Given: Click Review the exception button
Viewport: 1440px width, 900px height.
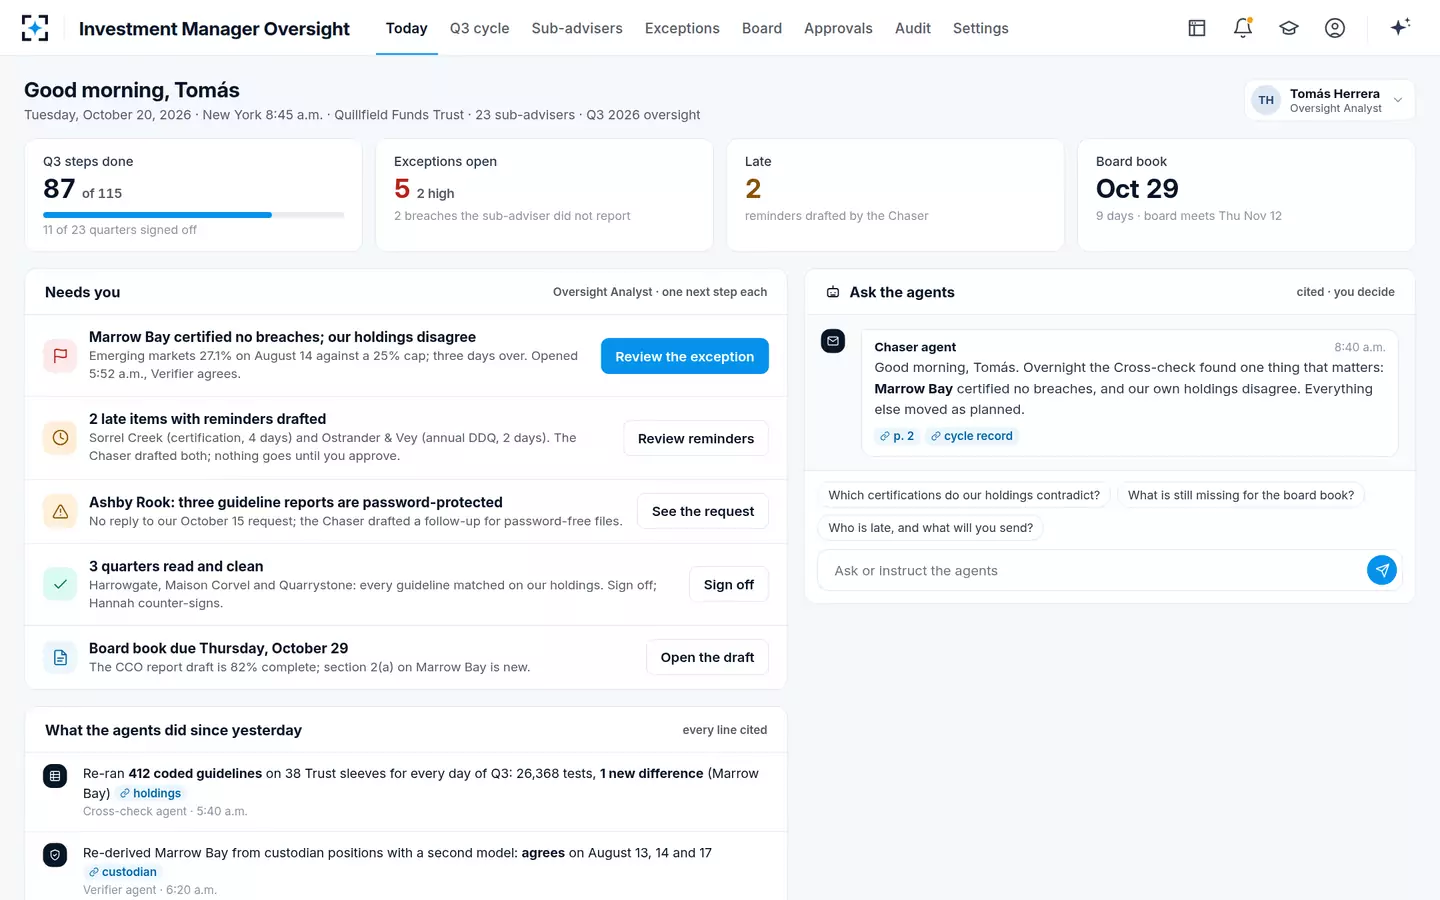Looking at the screenshot, I should tap(685, 356).
